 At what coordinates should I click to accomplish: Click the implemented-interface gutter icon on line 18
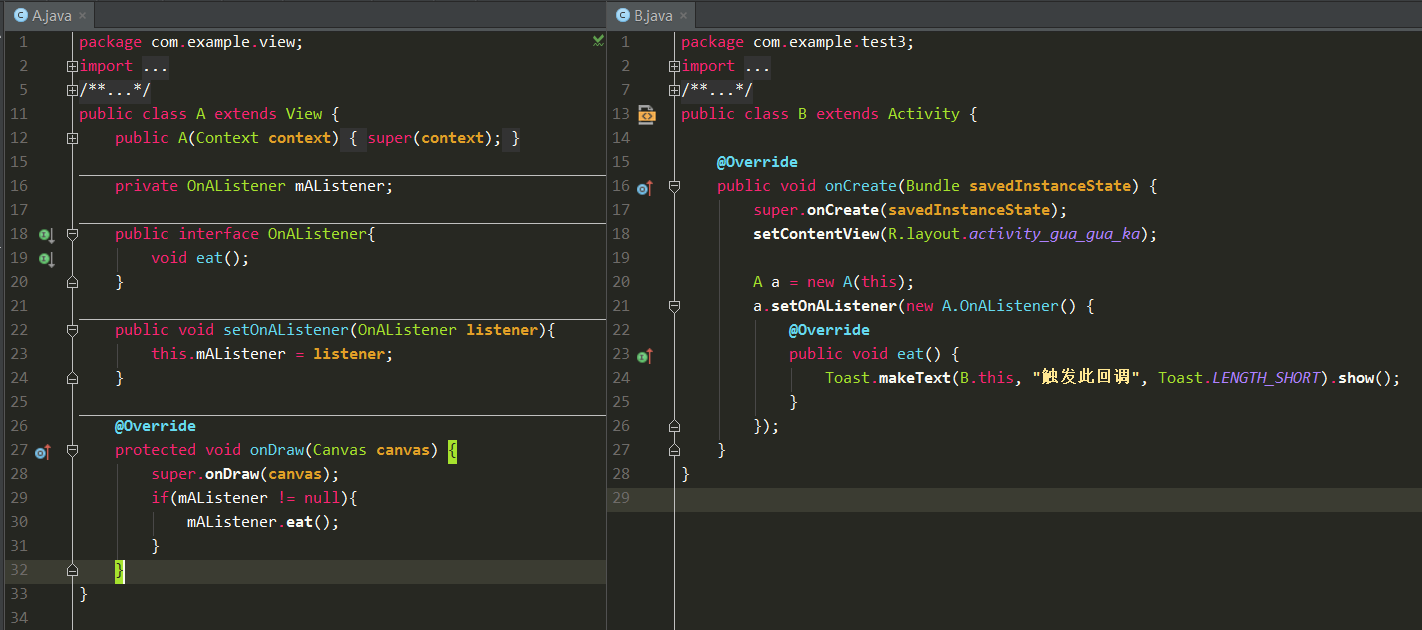point(46,234)
